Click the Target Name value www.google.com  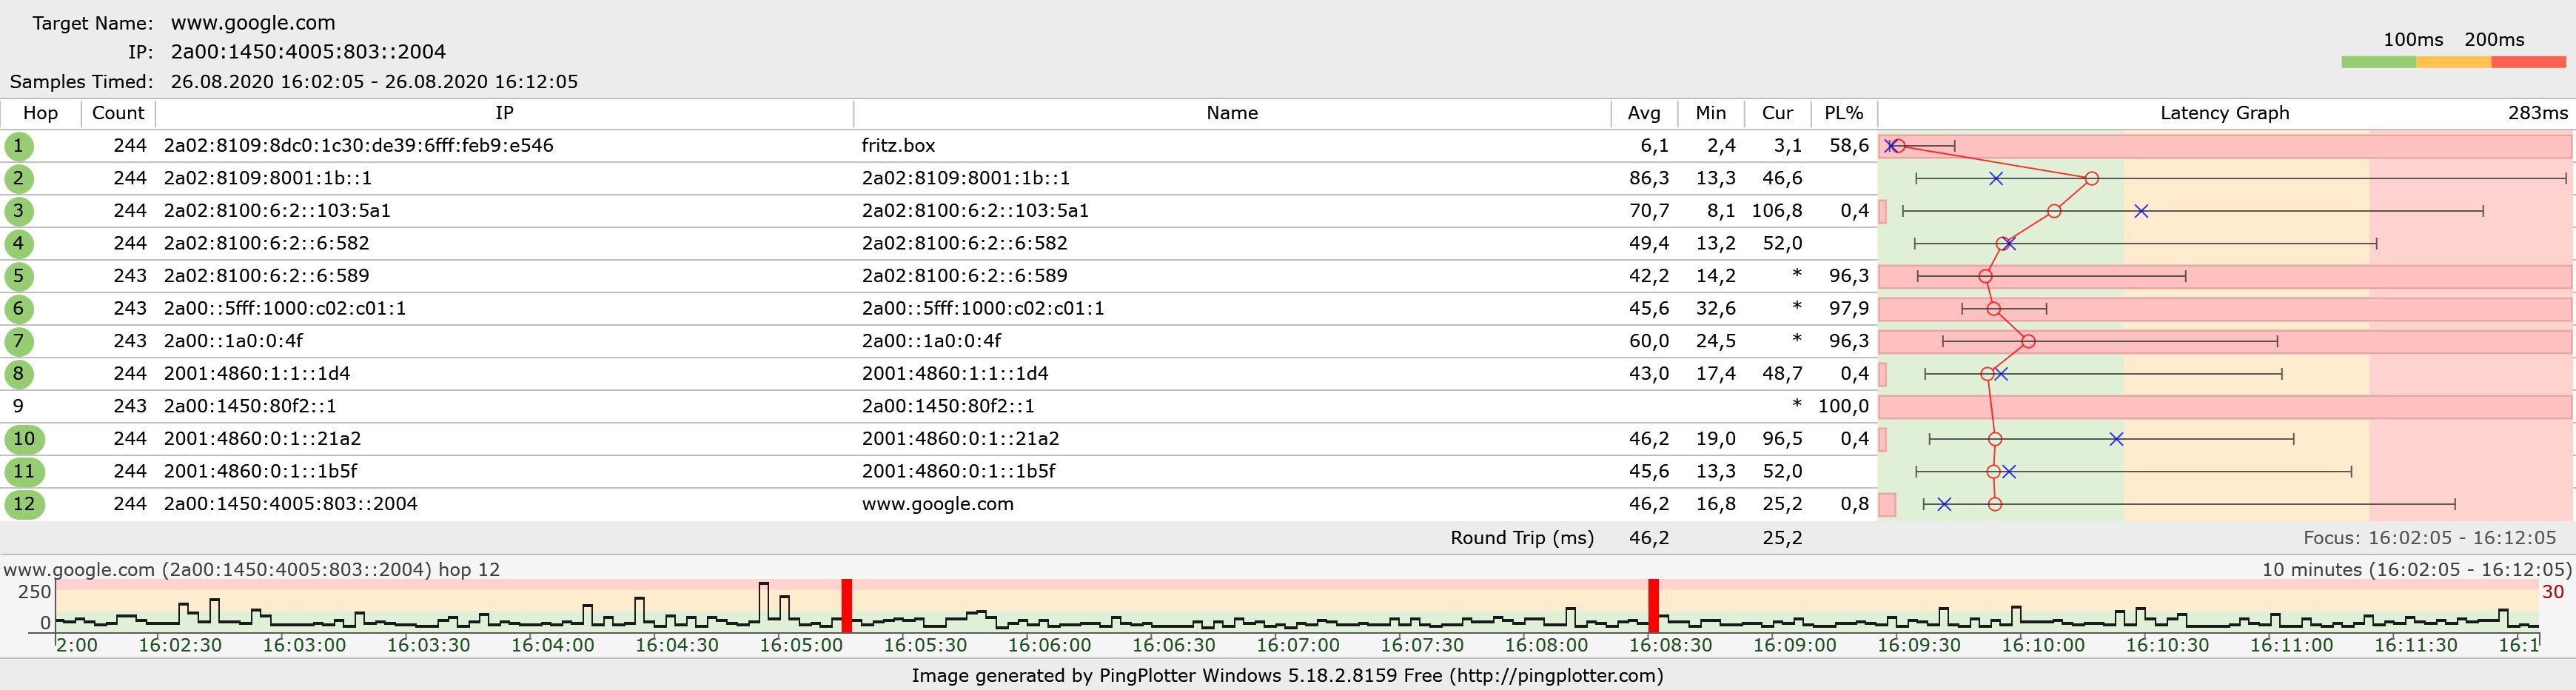(254, 23)
